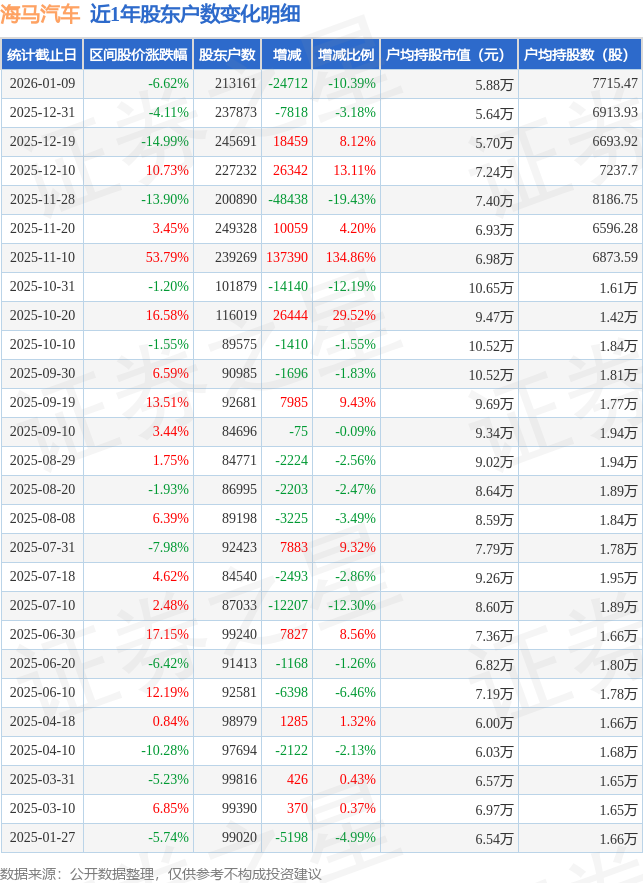Select the 股东户数 column header

pos(227,55)
